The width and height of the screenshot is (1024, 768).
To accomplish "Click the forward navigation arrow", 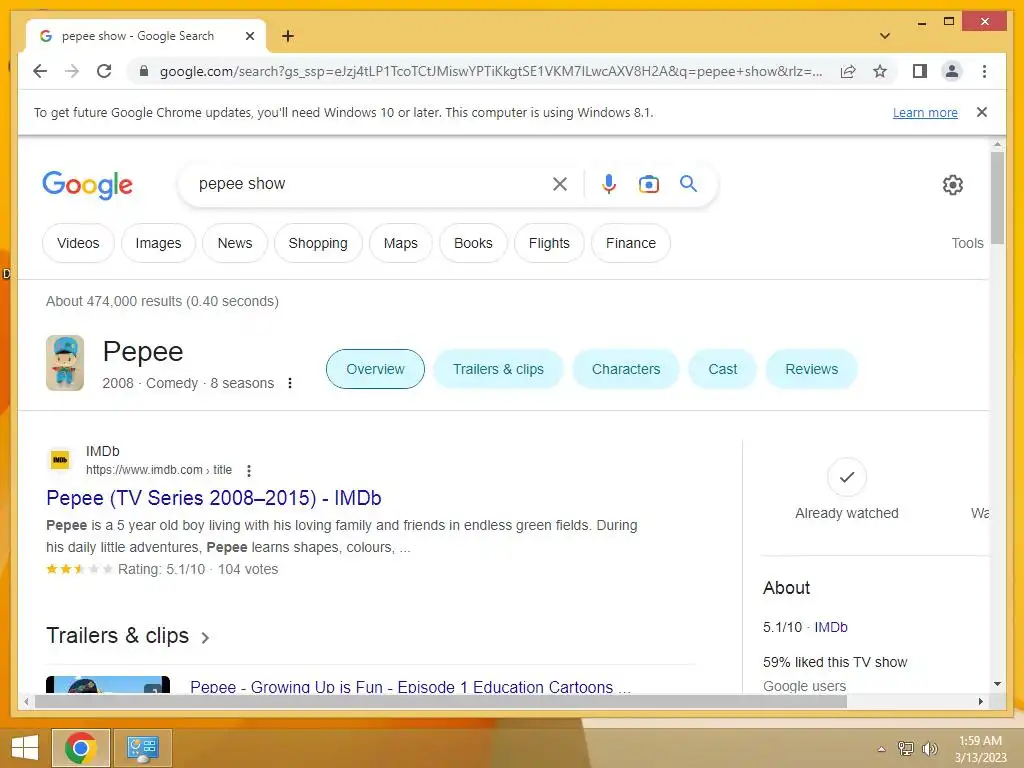I will coord(72,71).
